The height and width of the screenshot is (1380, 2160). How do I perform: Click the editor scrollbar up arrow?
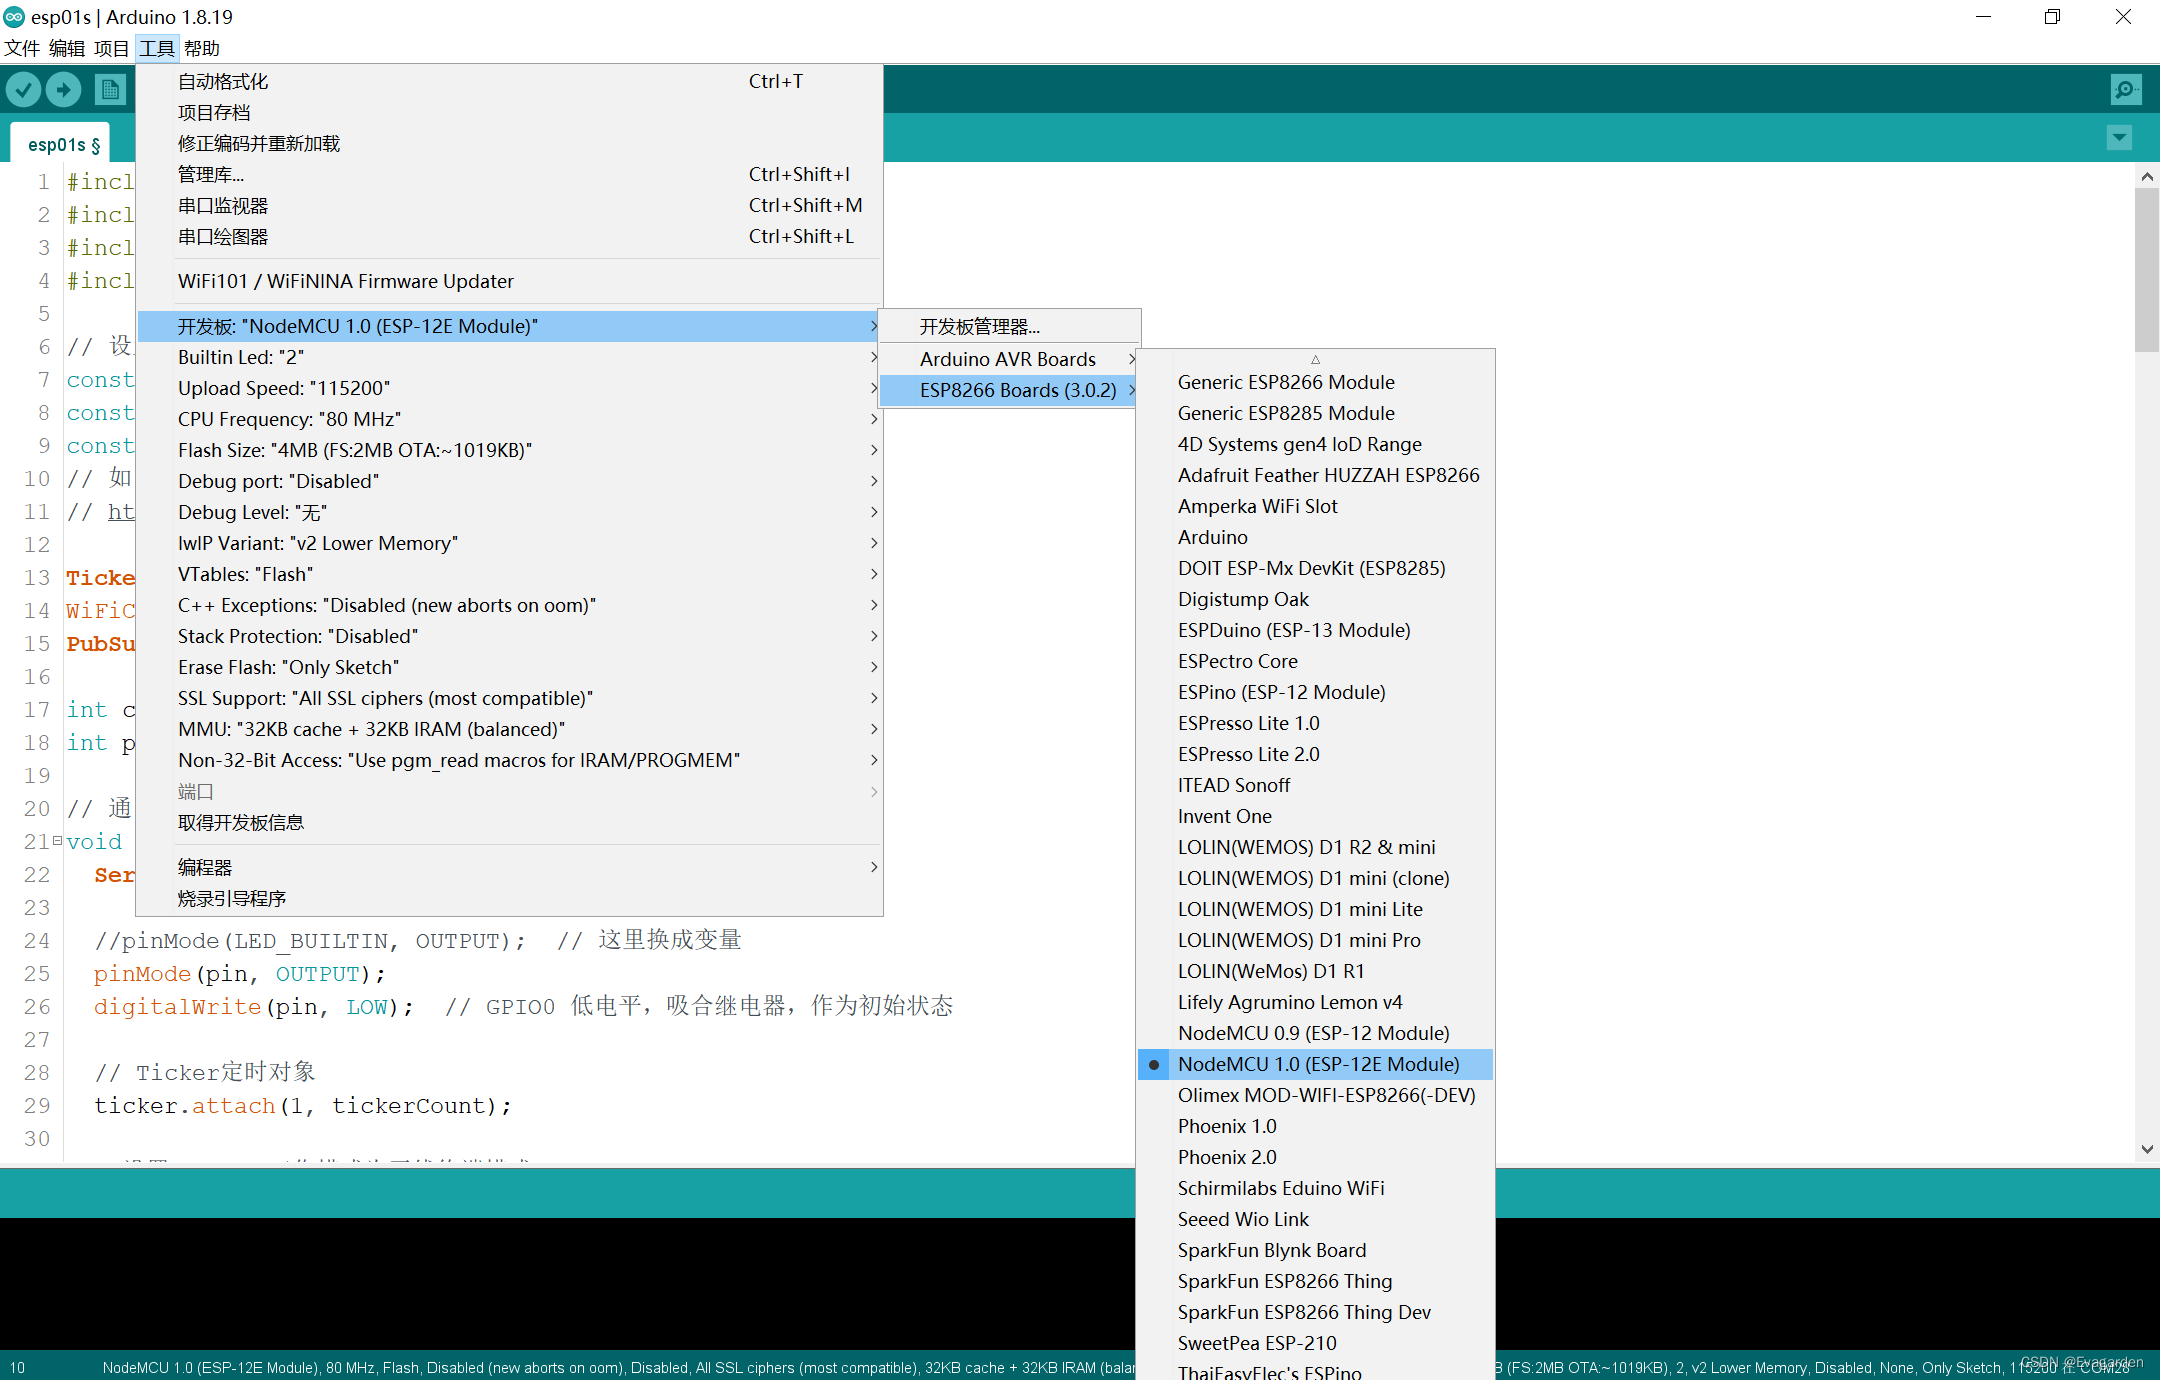click(x=2147, y=176)
